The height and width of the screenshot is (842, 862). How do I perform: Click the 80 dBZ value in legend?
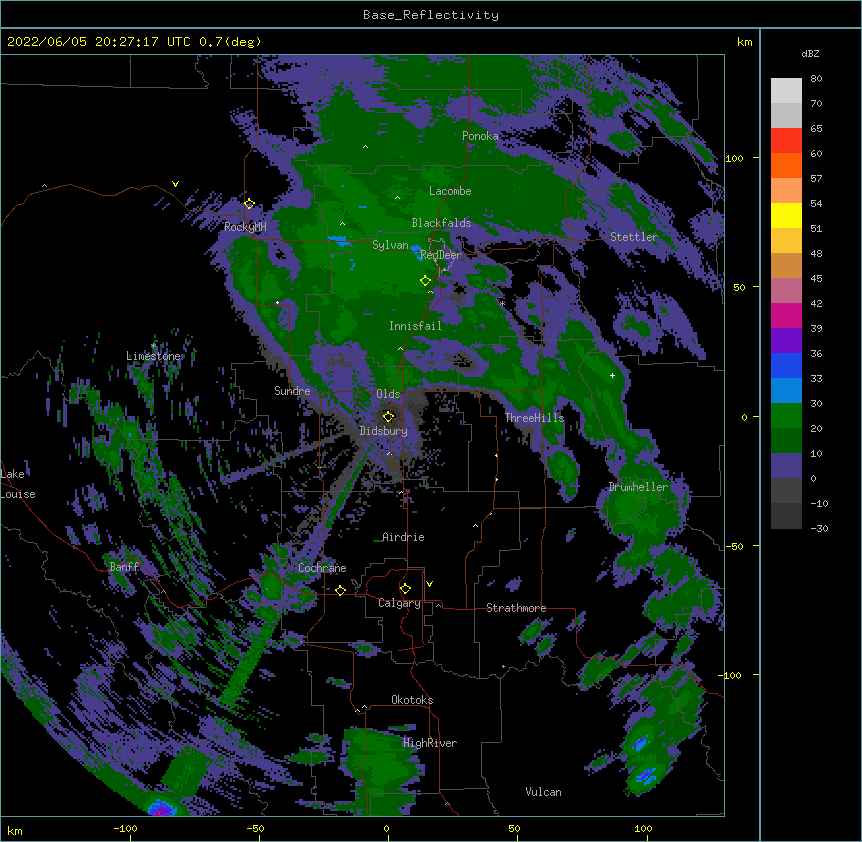point(816,79)
